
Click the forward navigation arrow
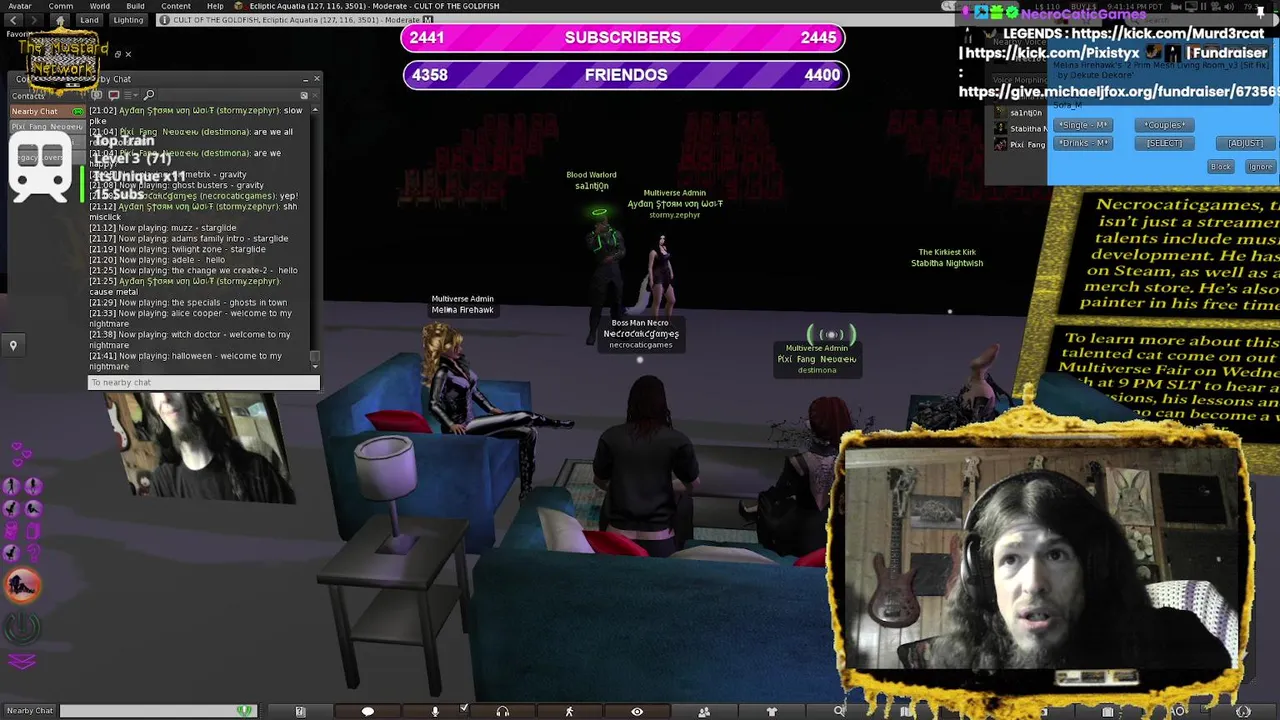click(x=35, y=20)
